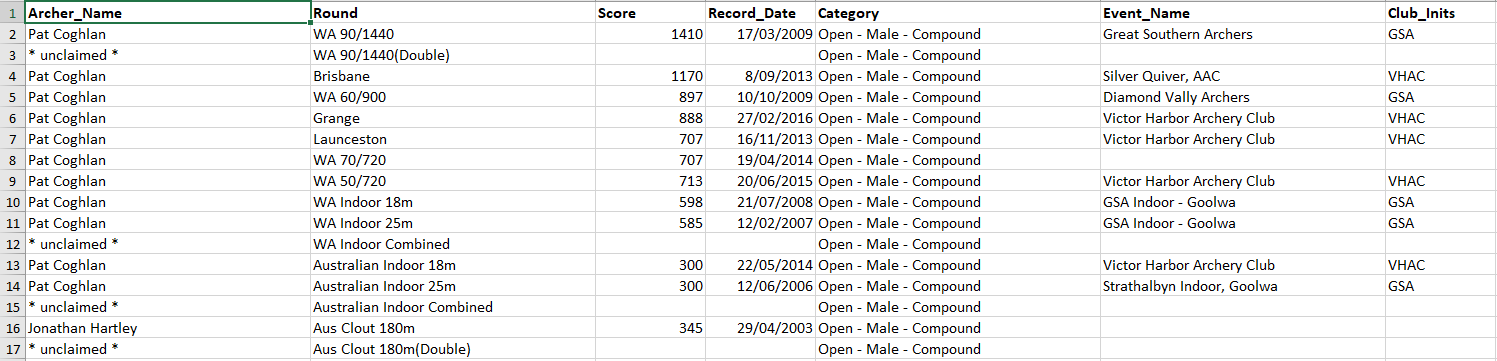Click the Aus Clout 180m(Double) cell
The height and width of the screenshot is (361, 1497).
click(x=453, y=349)
